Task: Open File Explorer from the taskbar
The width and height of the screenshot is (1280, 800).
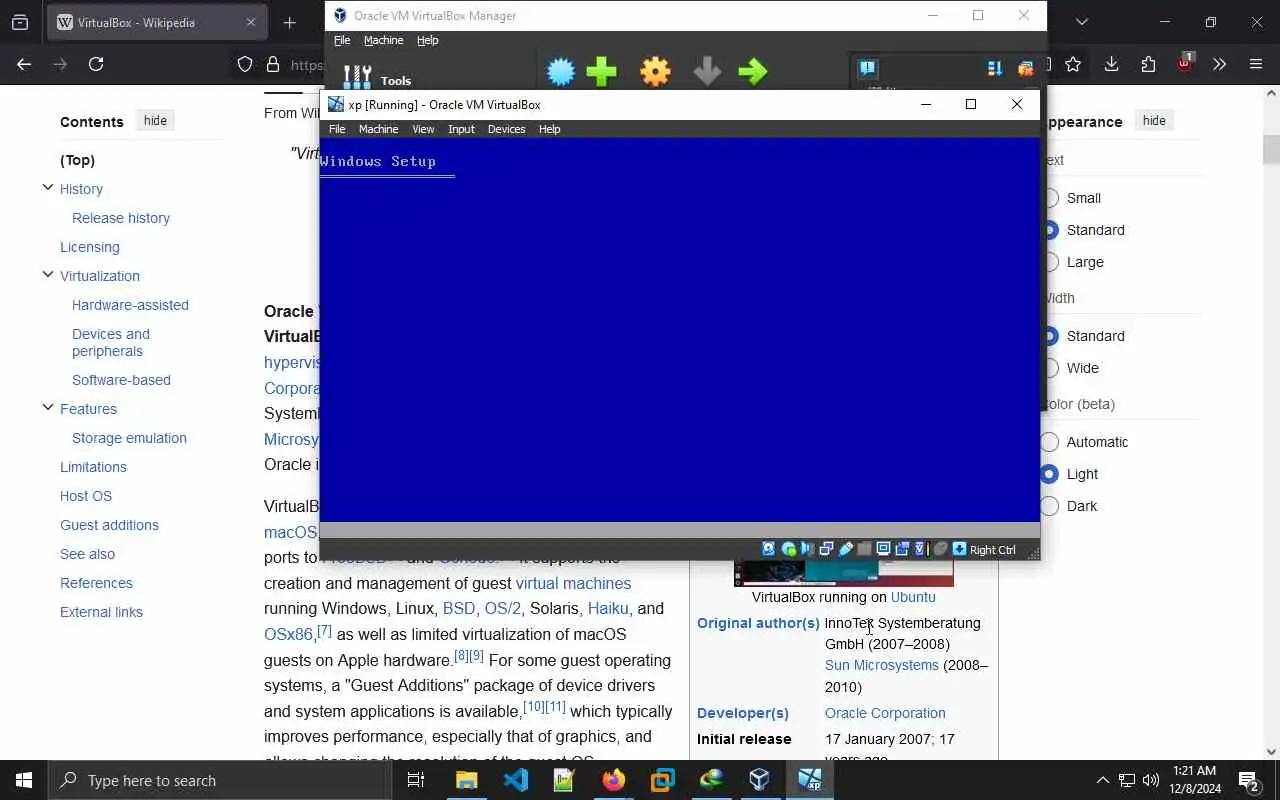Action: (x=467, y=780)
